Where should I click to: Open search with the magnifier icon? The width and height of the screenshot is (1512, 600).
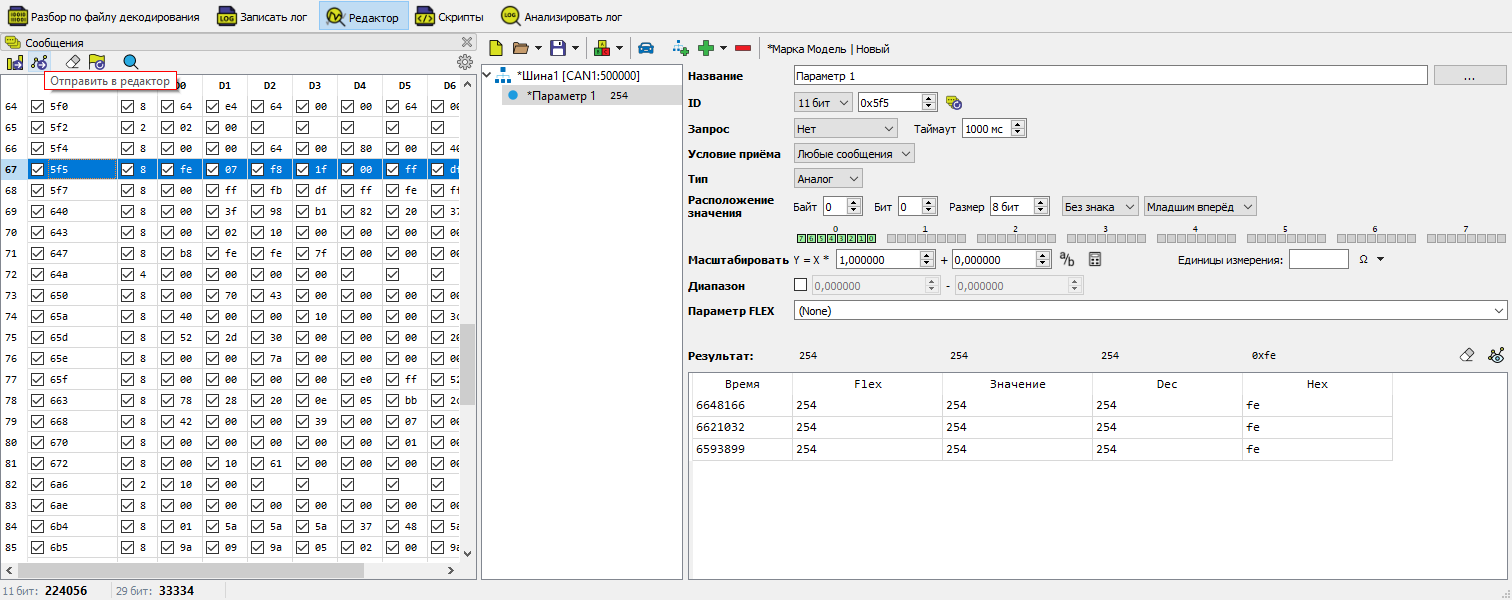pyautogui.click(x=130, y=62)
